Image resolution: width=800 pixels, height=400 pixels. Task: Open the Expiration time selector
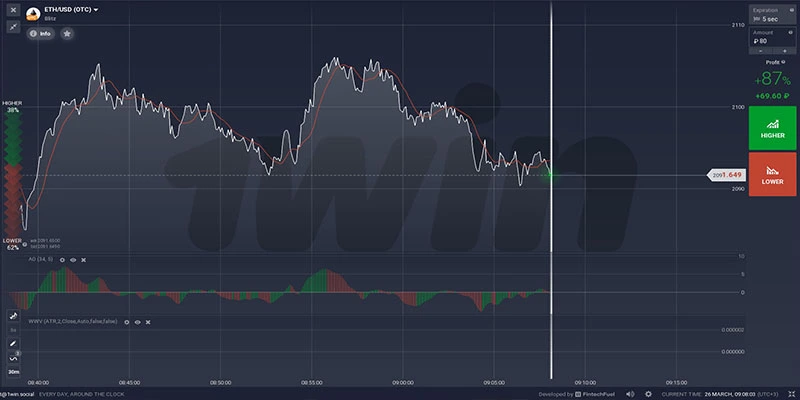(x=772, y=15)
